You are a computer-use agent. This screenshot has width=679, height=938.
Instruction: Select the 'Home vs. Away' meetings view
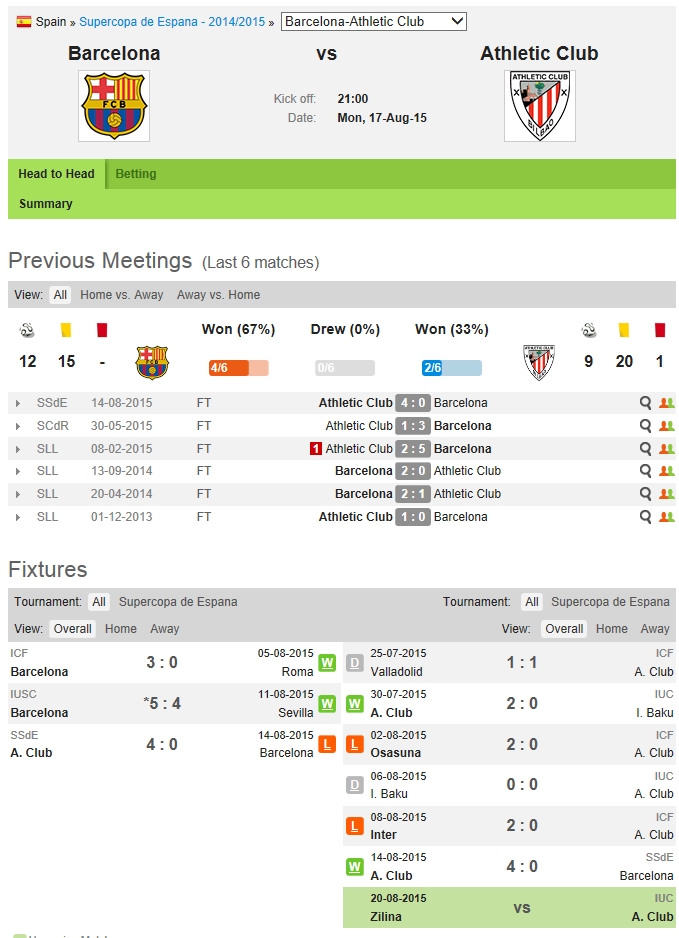pyautogui.click(x=122, y=295)
